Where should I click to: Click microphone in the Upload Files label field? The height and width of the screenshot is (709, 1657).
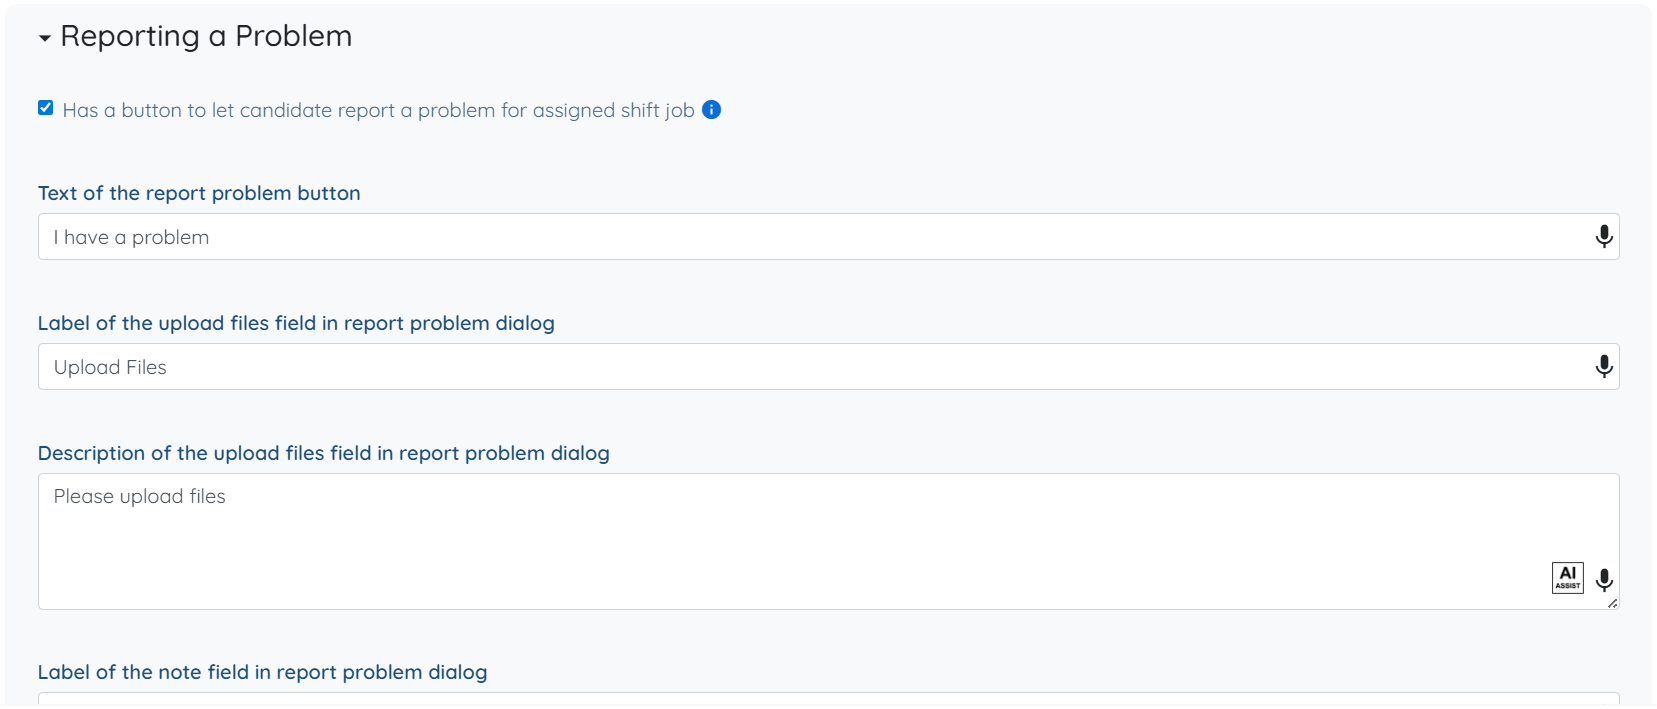pyautogui.click(x=1603, y=367)
